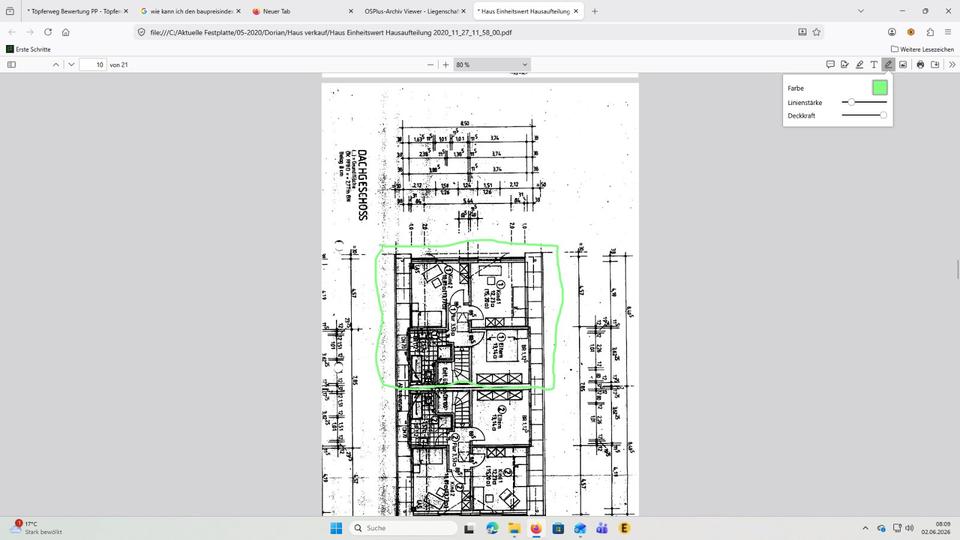Open the Weitere Lesezeichen folder
The height and width of the screenshot is (540, 960).
922,49
